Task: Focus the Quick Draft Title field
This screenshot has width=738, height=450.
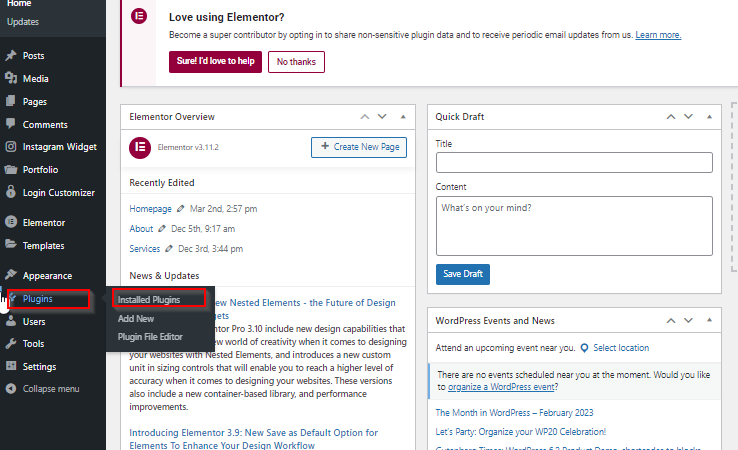Action: coord(574,162)
